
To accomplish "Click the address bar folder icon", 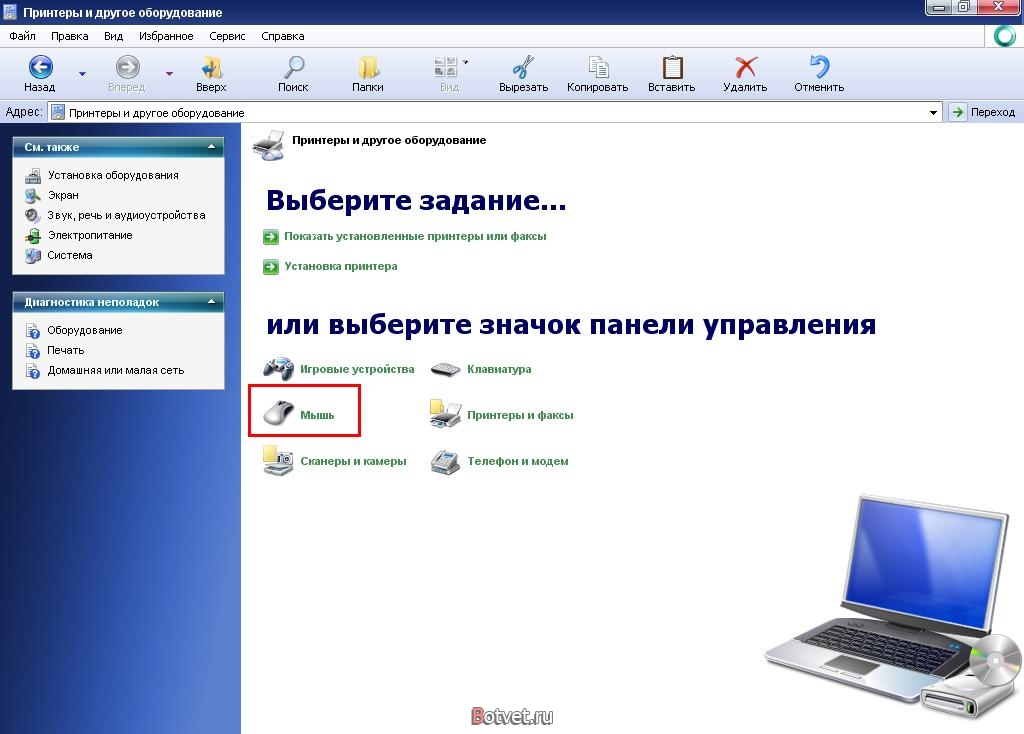I will 58,112.
